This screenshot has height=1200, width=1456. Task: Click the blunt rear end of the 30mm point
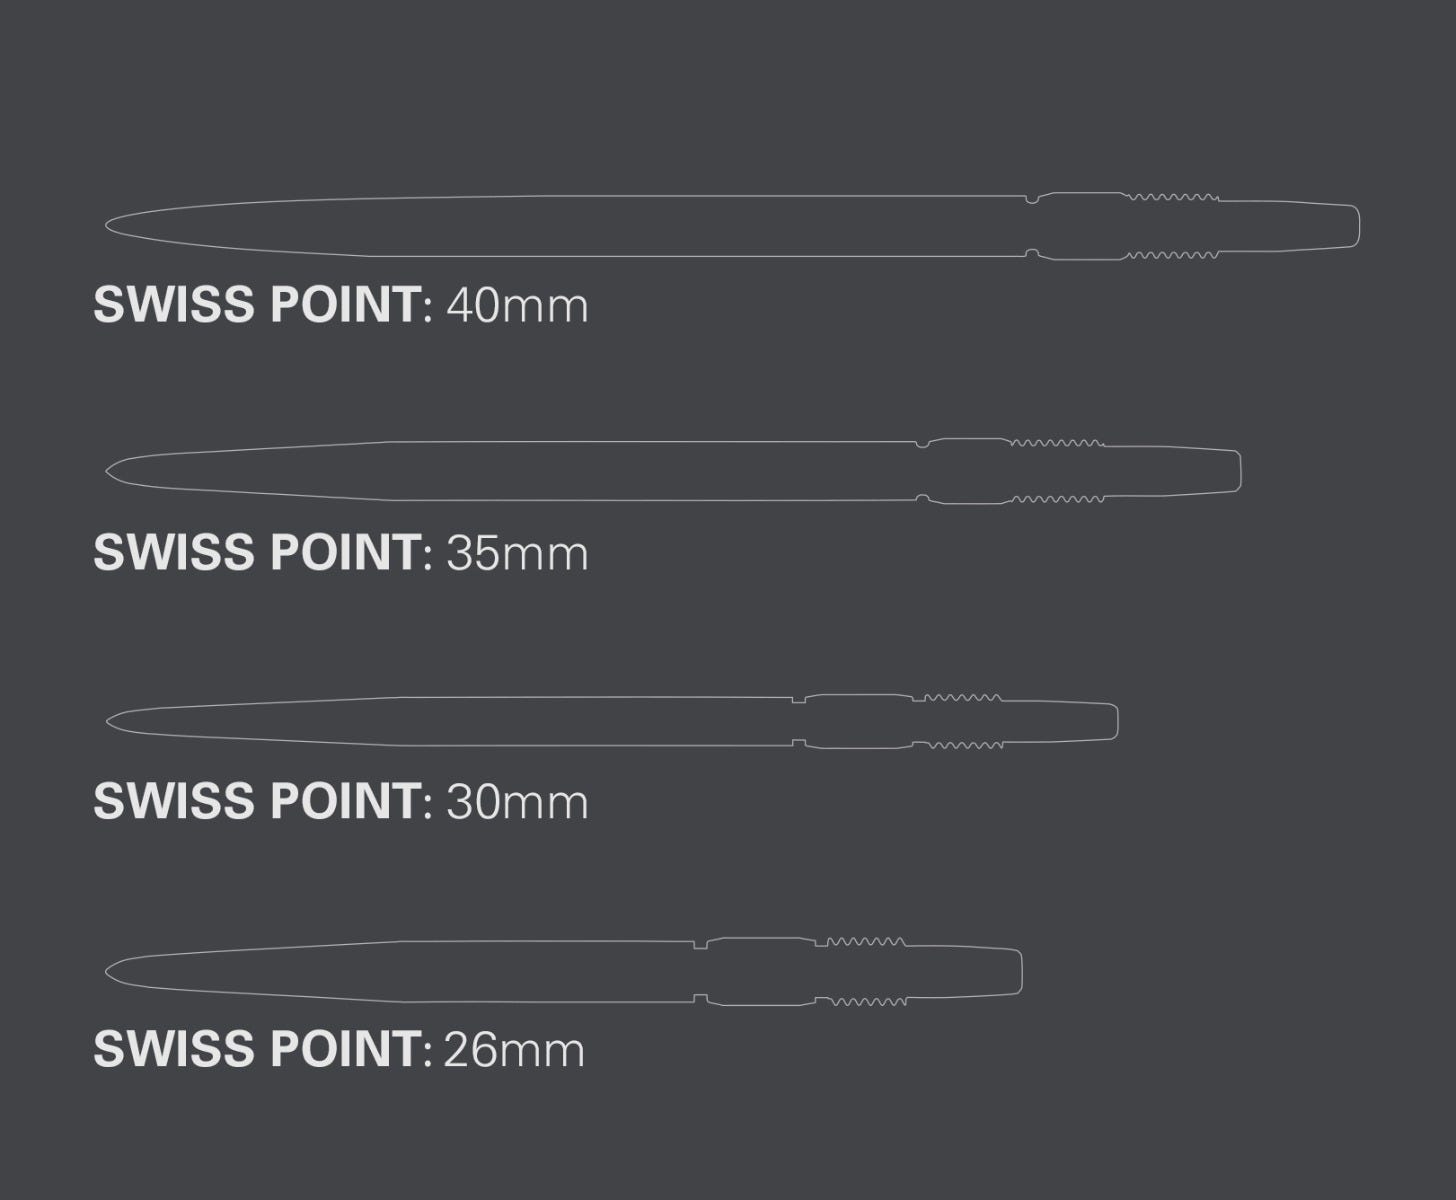[1112, 721]
